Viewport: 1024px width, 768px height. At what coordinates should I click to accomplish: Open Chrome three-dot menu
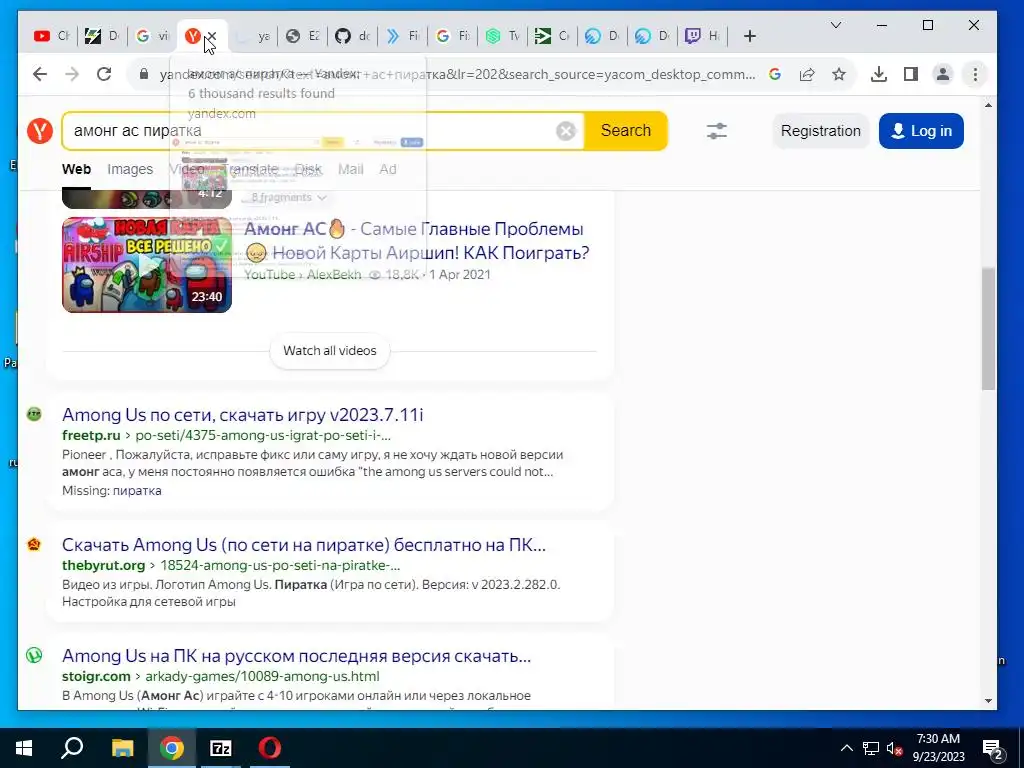click(975, 74)
